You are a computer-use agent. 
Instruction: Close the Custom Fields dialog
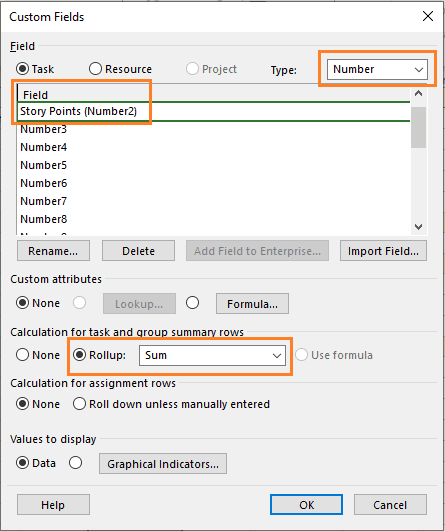coord(428,16)
